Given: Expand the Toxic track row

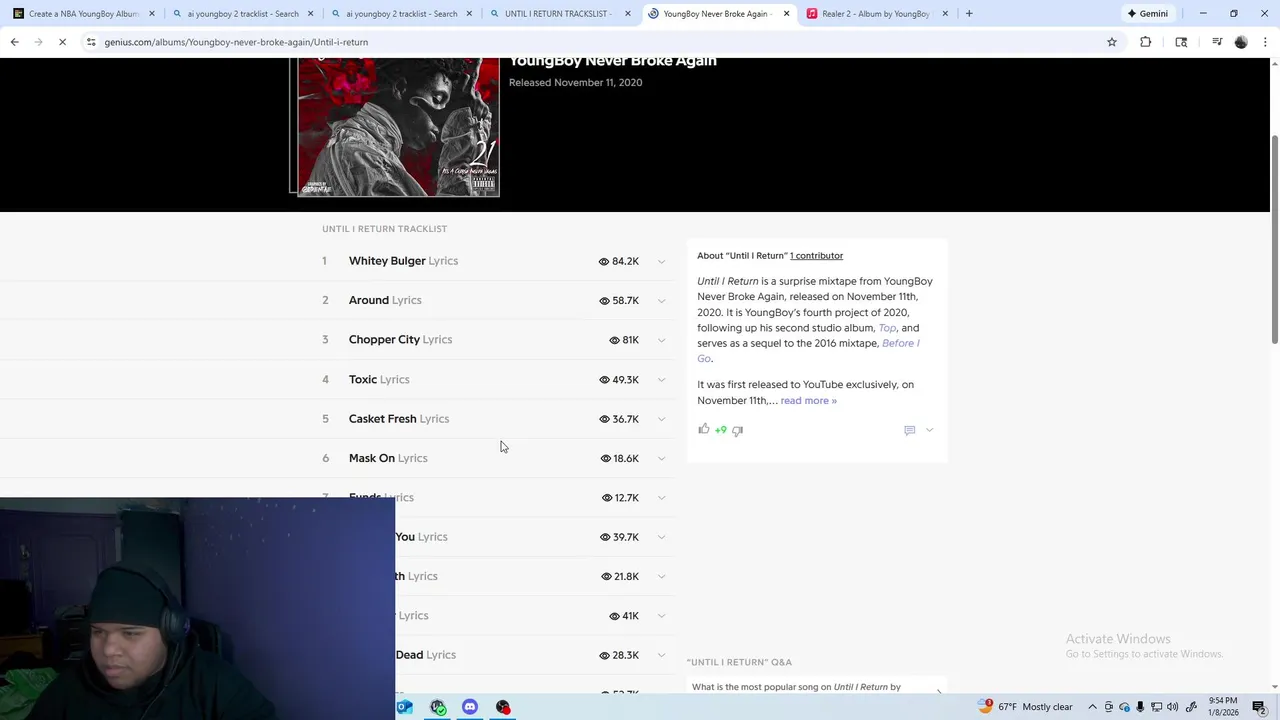Looking at the screenshot, I should tap(661, 380).
